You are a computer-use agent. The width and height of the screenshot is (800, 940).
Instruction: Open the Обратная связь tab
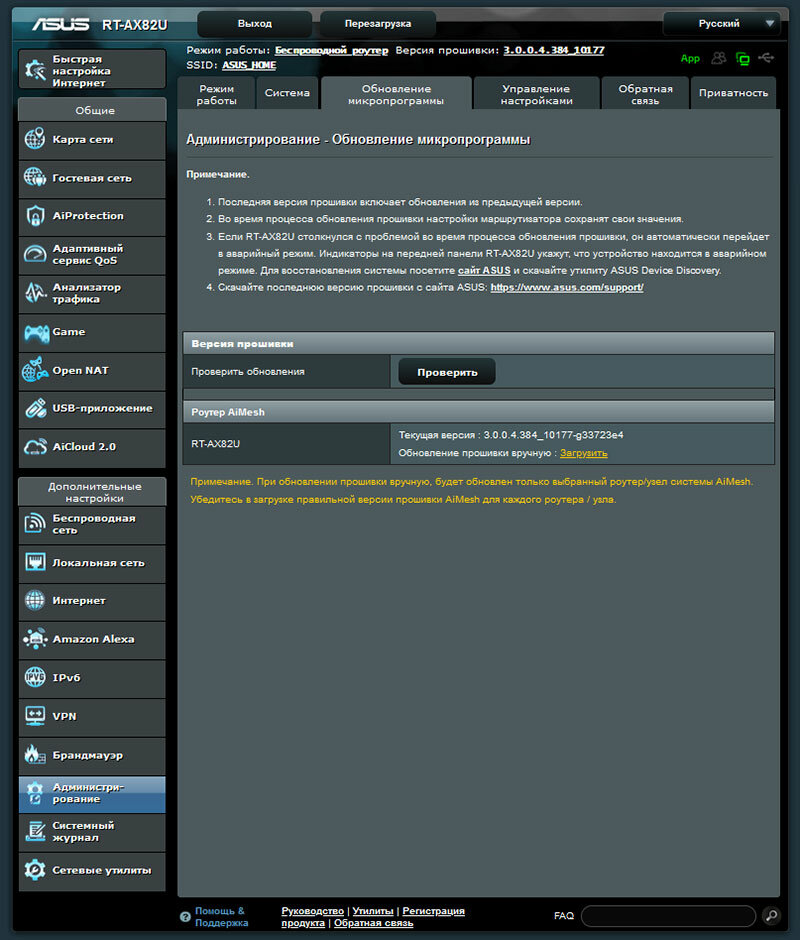tap(645, 94)
